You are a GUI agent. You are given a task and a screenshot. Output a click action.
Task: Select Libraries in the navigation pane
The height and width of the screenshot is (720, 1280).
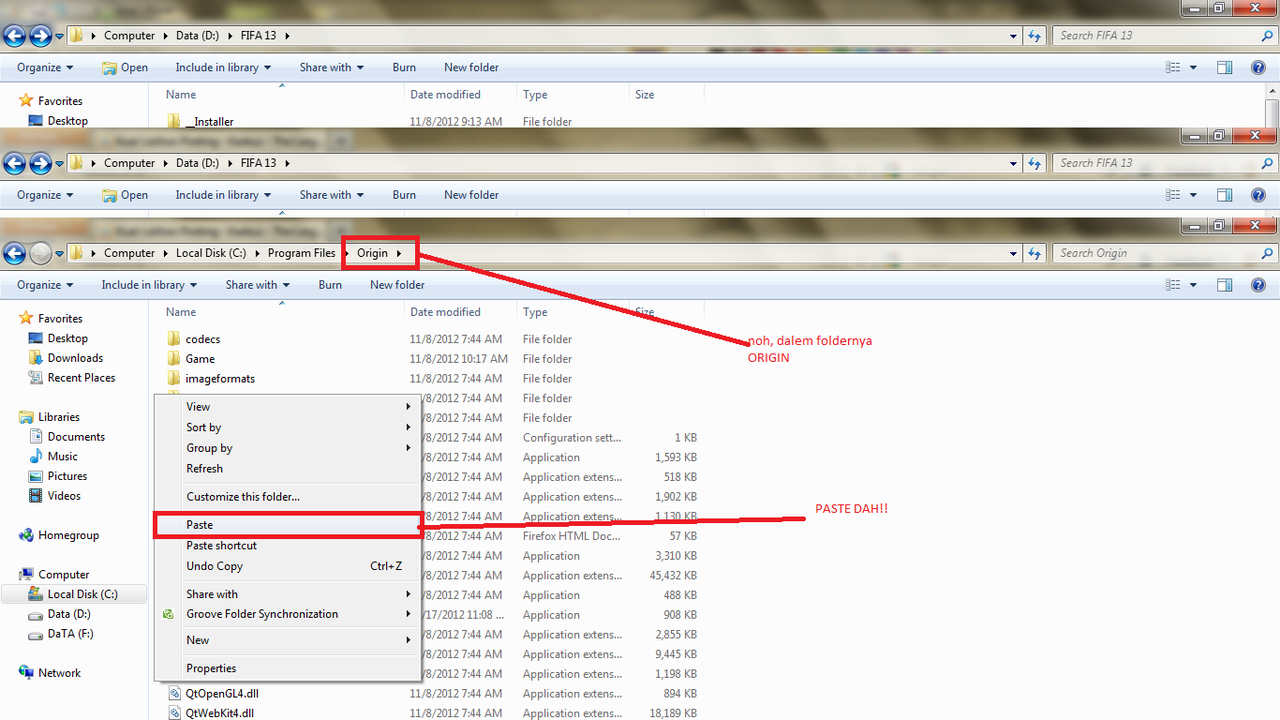(x=58, y=417)
